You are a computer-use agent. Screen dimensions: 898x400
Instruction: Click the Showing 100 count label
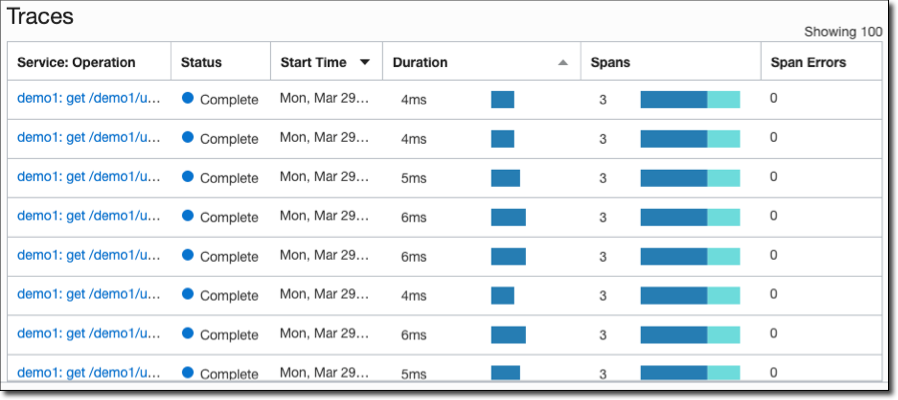pyautogui.click(x=843, y=32)
